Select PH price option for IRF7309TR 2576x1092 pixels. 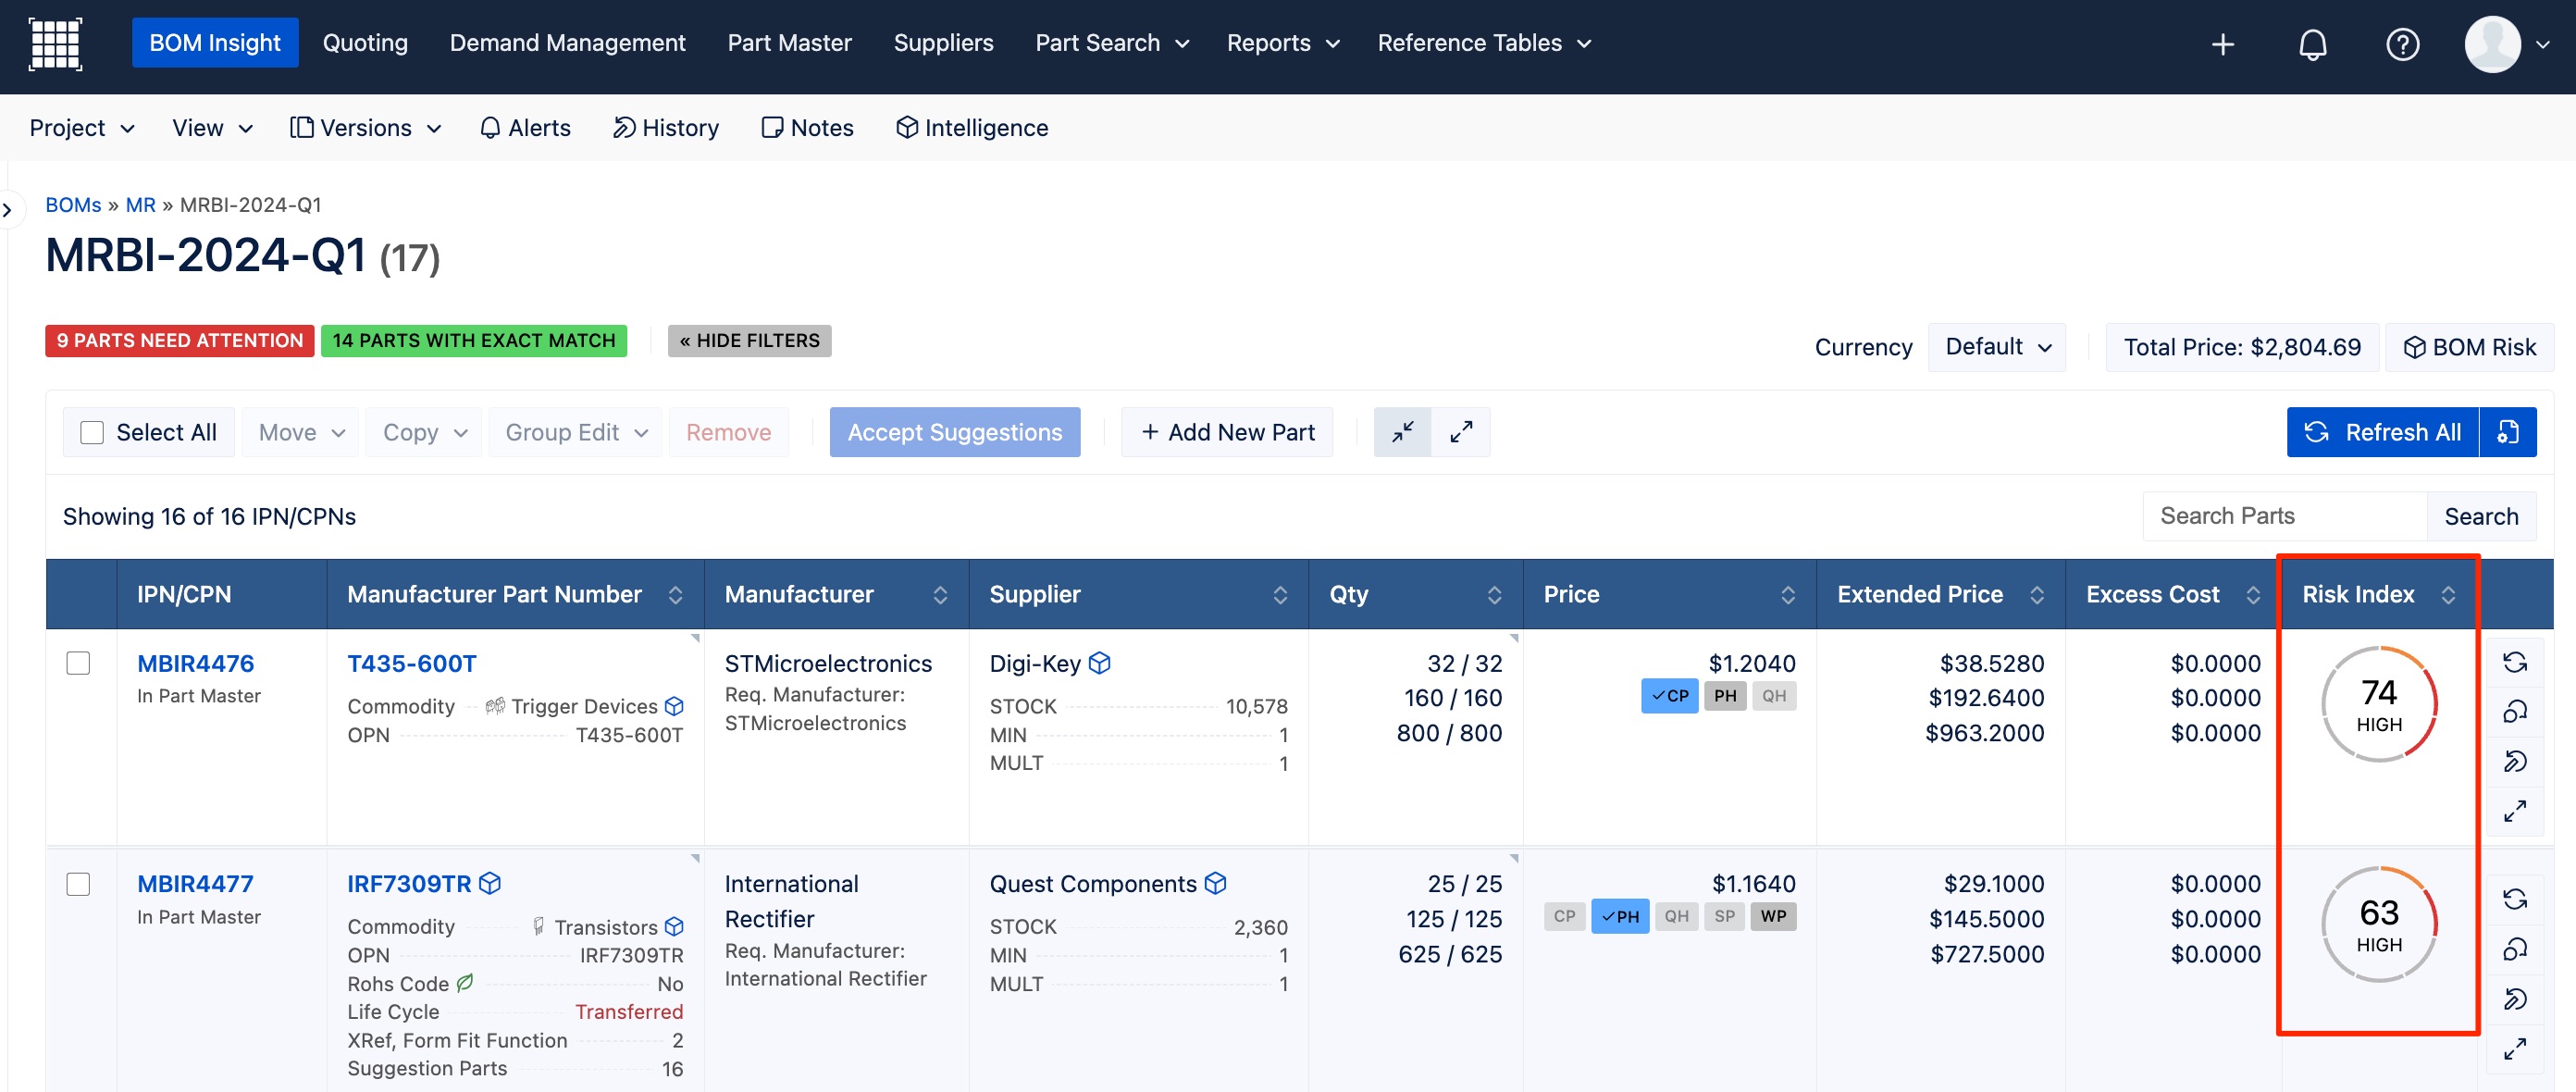[1620, 917]
